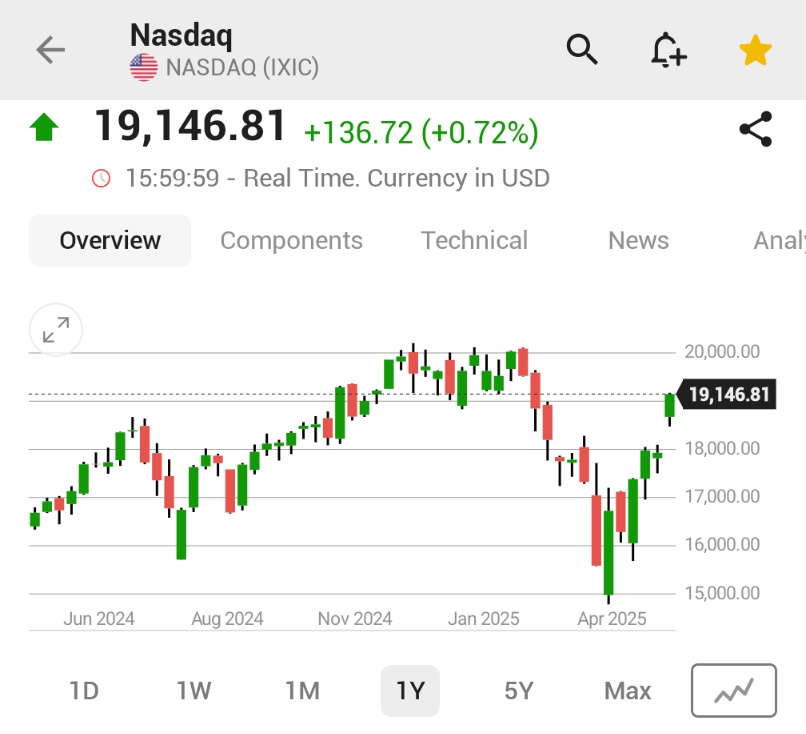Tap the Jan 2025 date label
The width and height of the screenshot is (806, 734).
pyautogui.click(x=483, y=618)
